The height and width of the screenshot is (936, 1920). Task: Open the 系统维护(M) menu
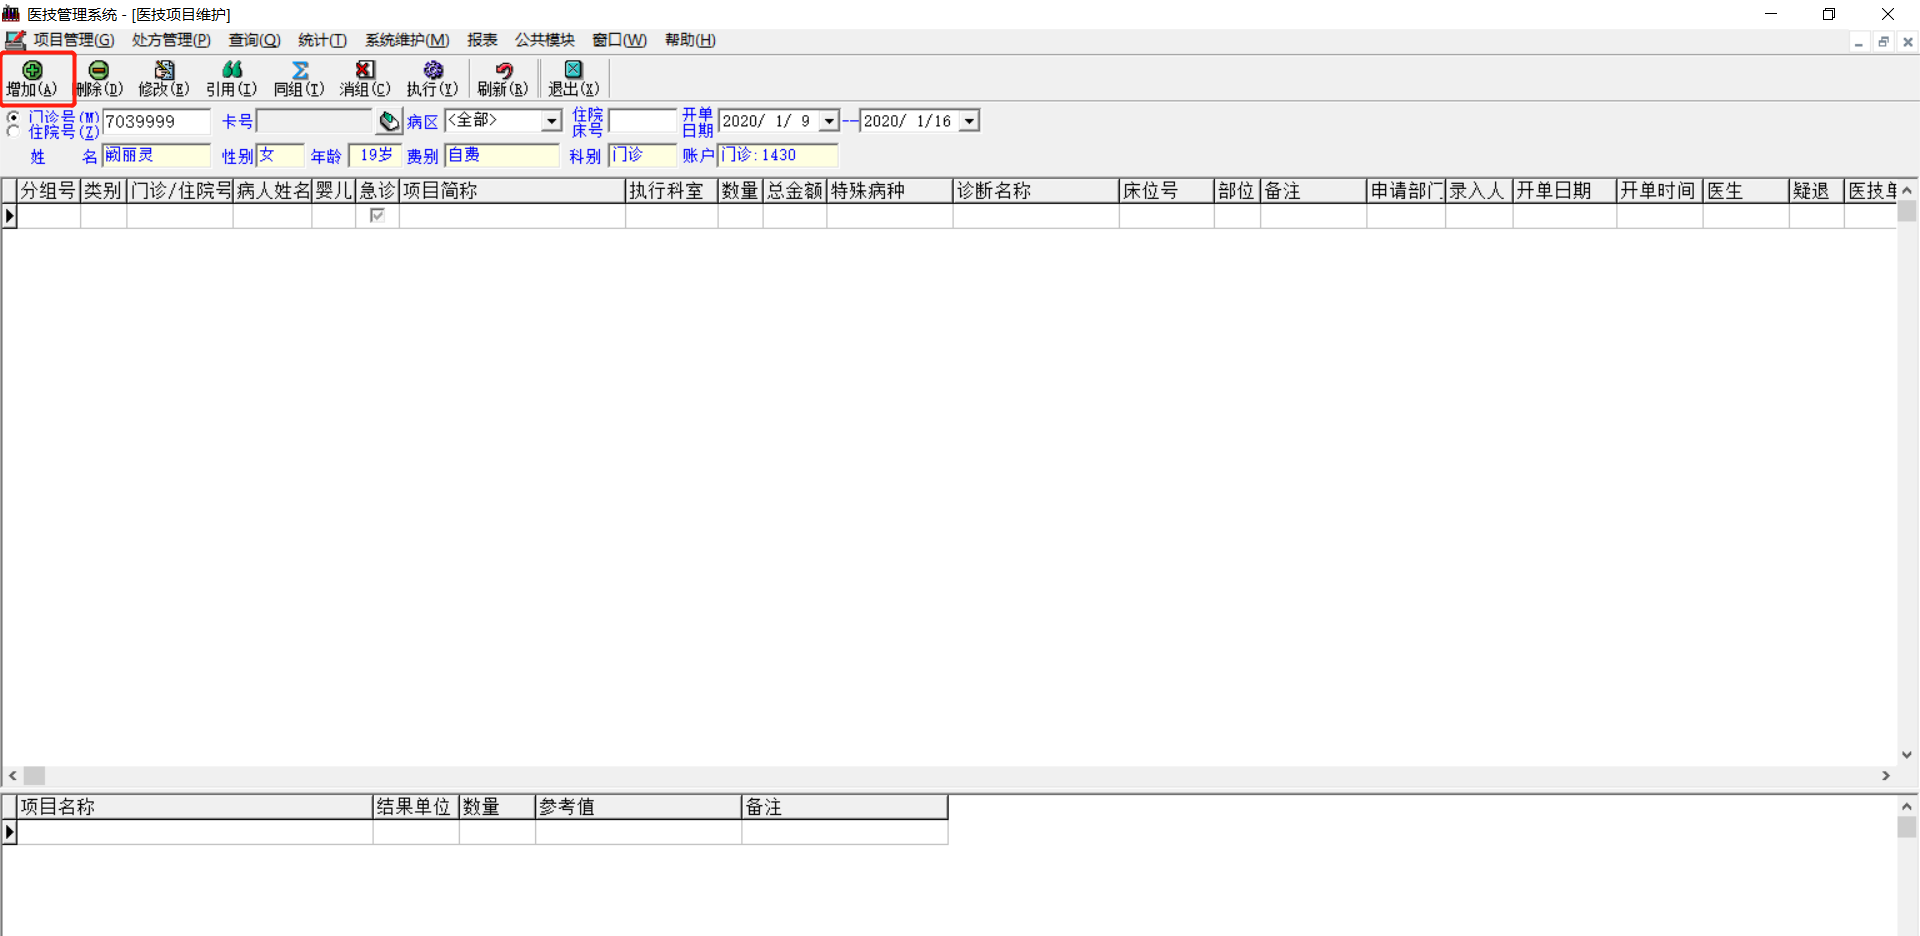pyautogui.click(x=407, y=40)
